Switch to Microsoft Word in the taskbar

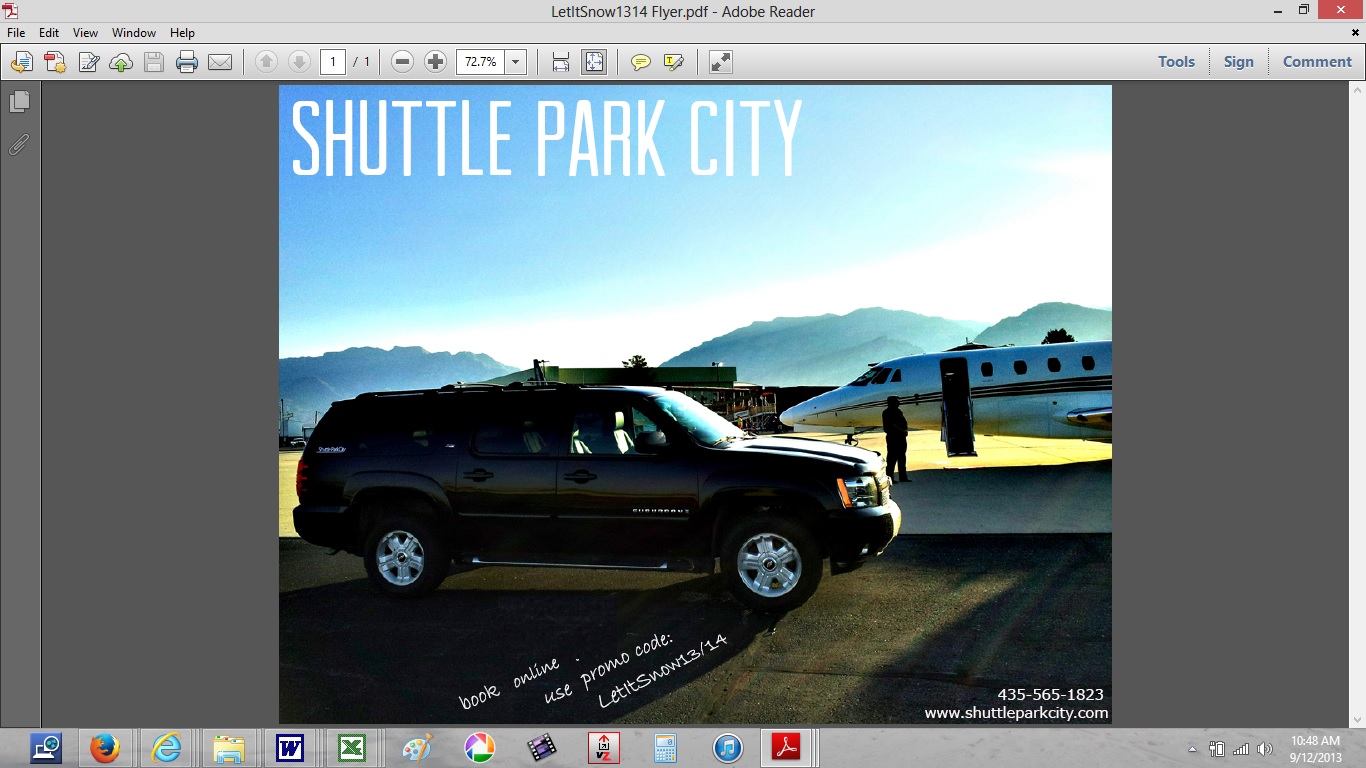click(x=290, y=748)
